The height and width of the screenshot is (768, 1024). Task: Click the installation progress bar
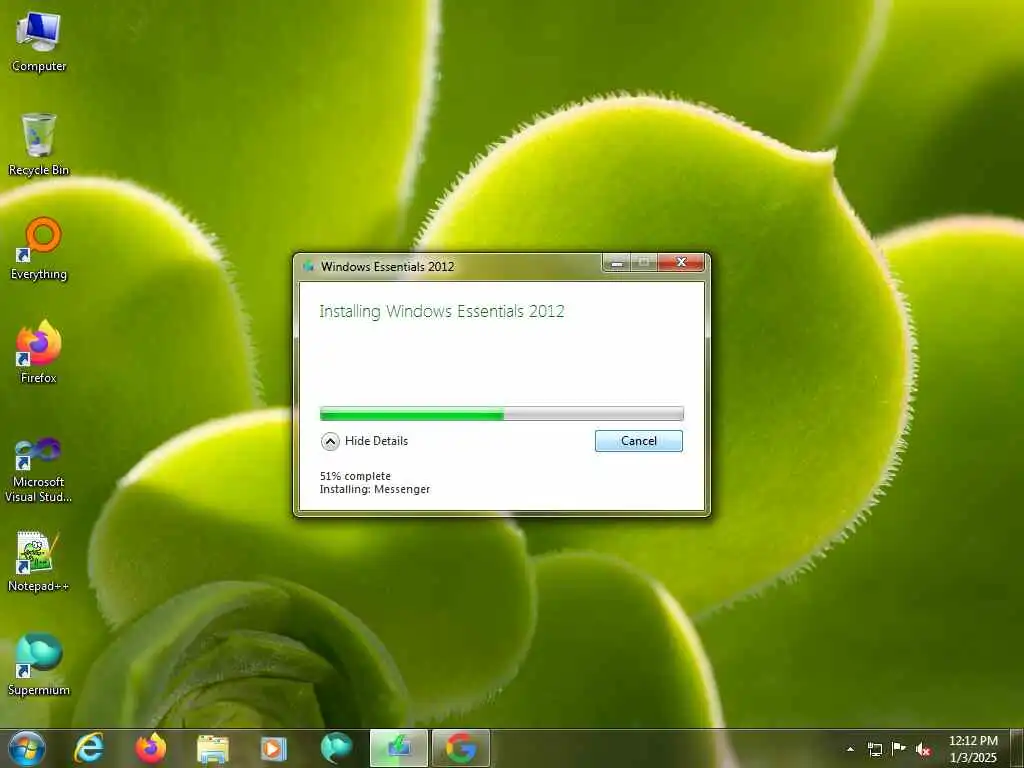(x=502, y=413)
